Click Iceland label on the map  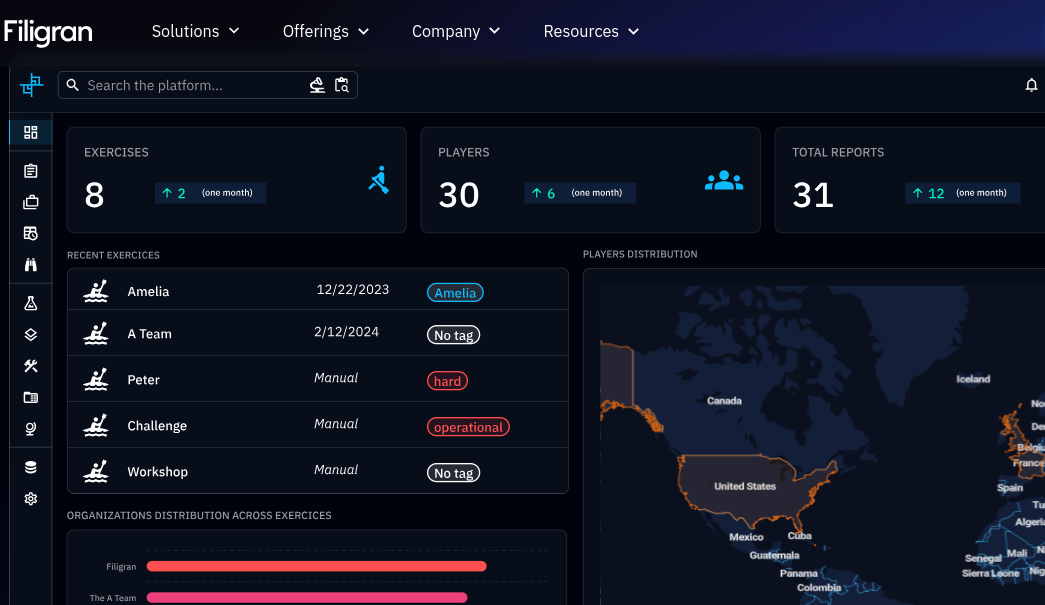[973, 379]
